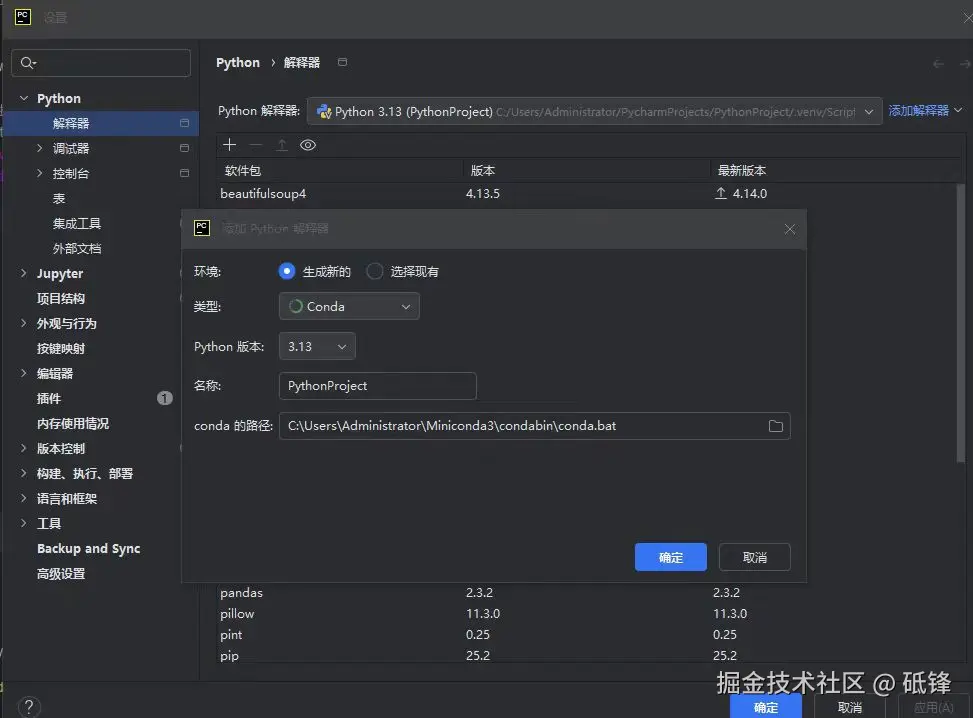Expand the 构建、执行、部署 tree node
The height and width of the screenshot is (718, 973).
(x=24, y=473)
